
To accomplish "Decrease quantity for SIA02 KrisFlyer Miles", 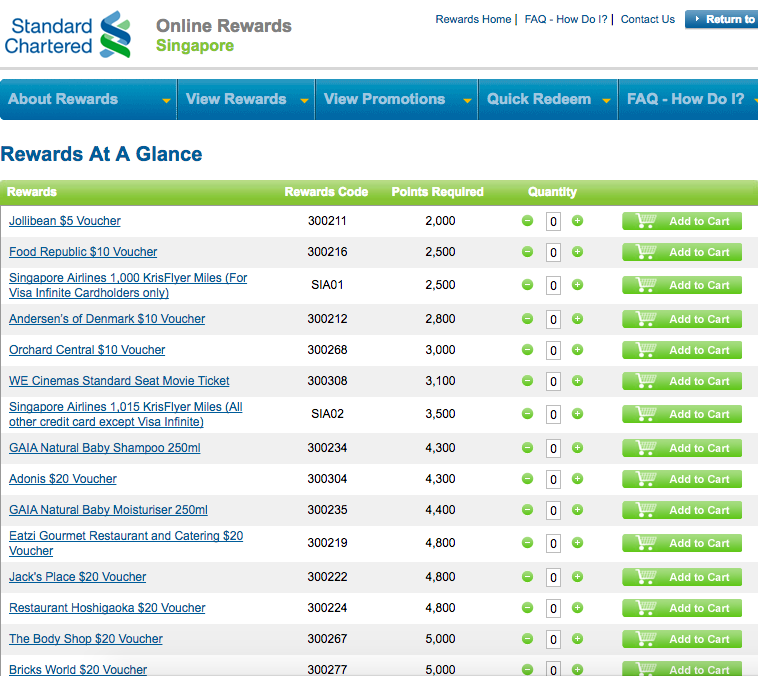I will pyautogui.click(x=527, y=414).
